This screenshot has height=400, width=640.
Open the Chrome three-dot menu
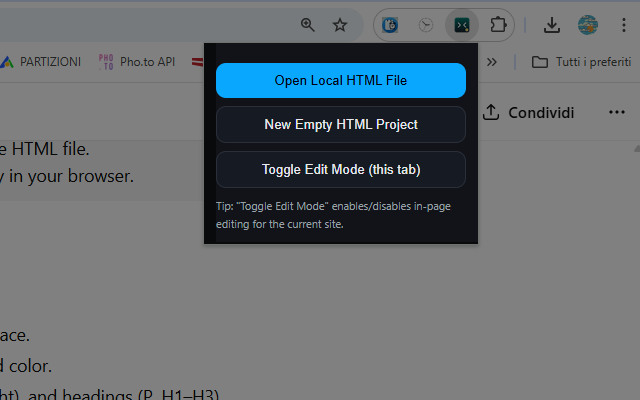click(624, 25)
